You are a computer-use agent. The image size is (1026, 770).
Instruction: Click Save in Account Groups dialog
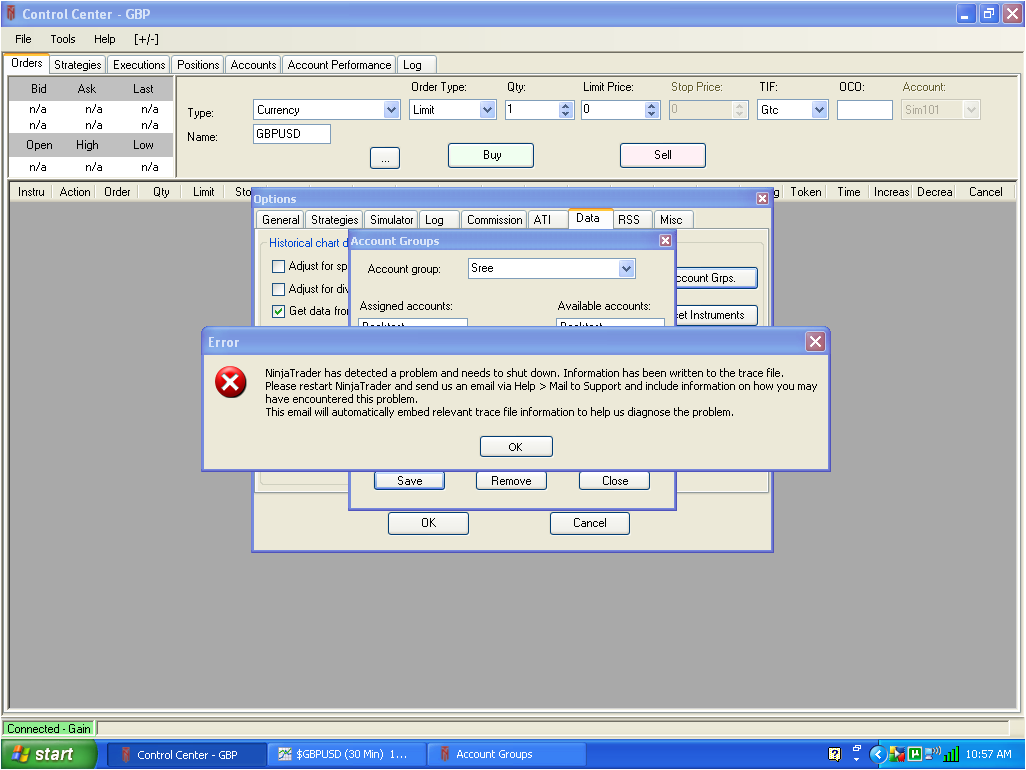pyautogui.click(x=410, y=481)
